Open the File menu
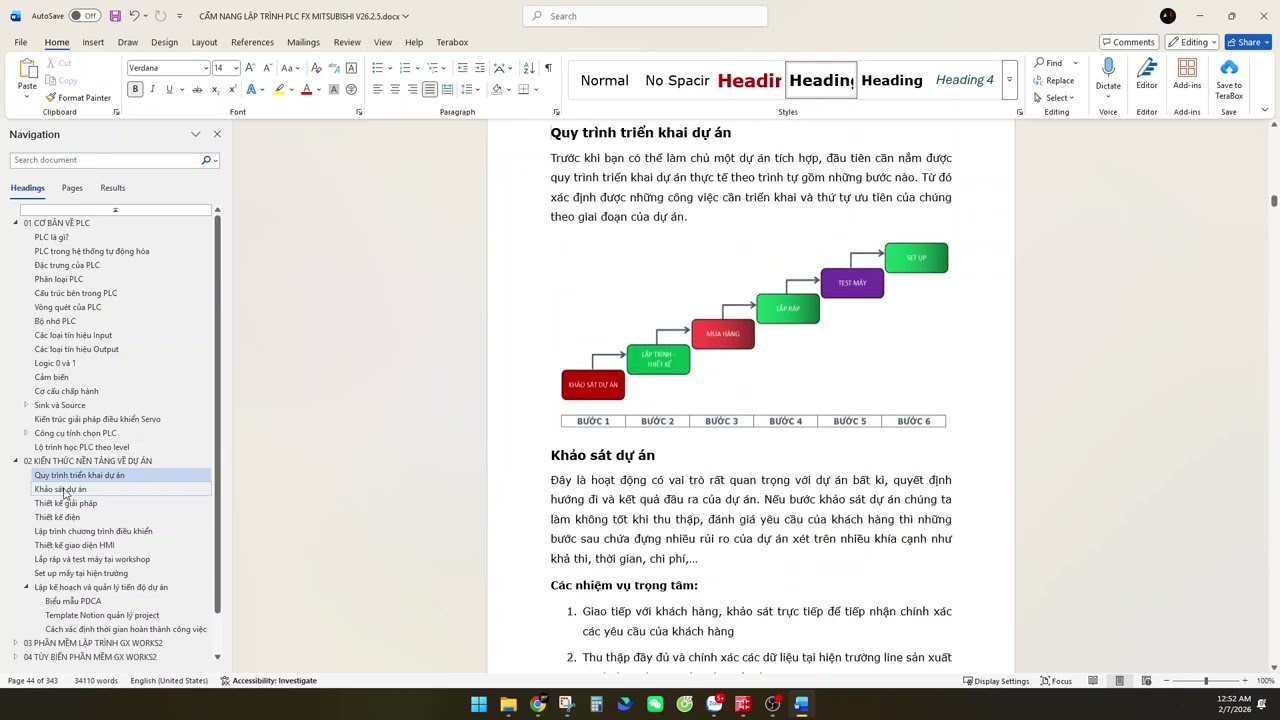 pos(20,42)
